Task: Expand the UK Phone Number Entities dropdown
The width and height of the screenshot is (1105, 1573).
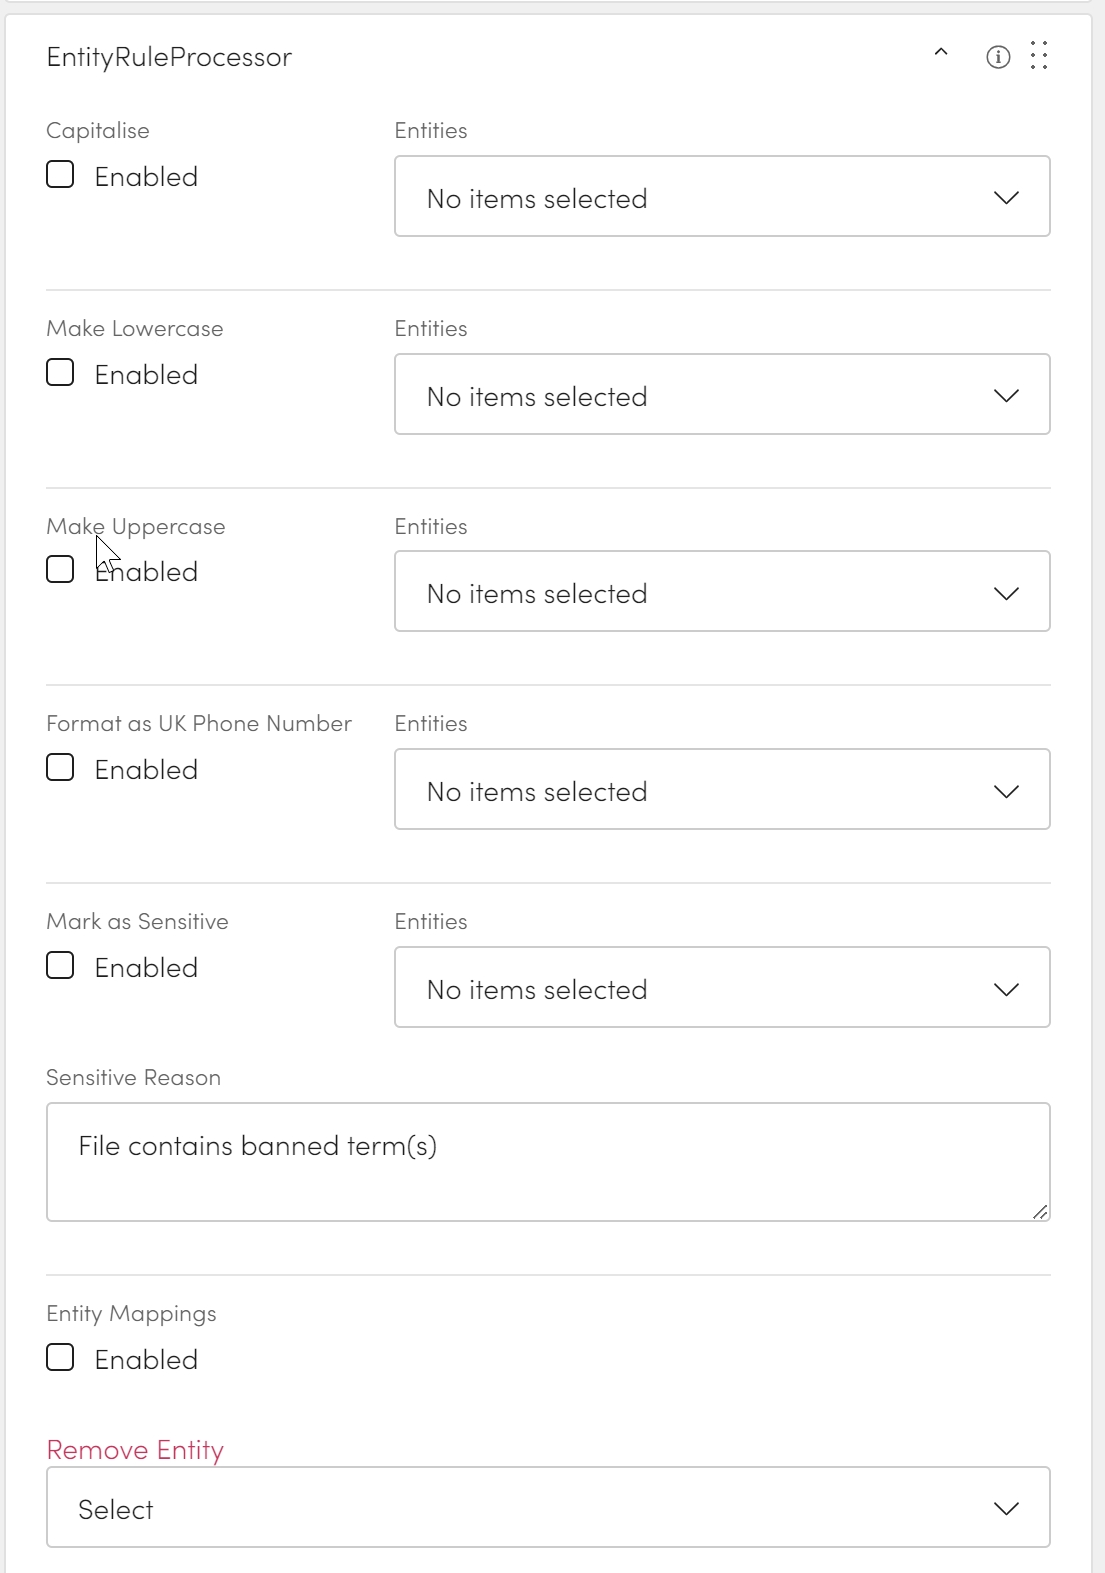Action: [721, 790]
